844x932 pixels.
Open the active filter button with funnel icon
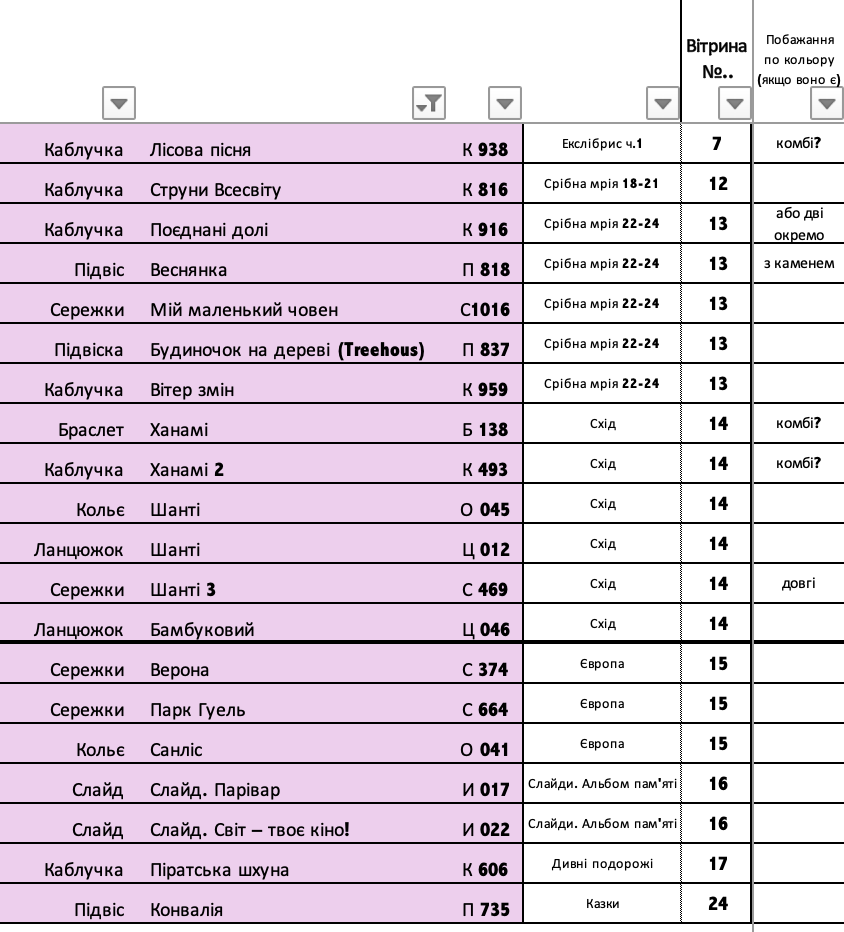(x=429, y=103)
